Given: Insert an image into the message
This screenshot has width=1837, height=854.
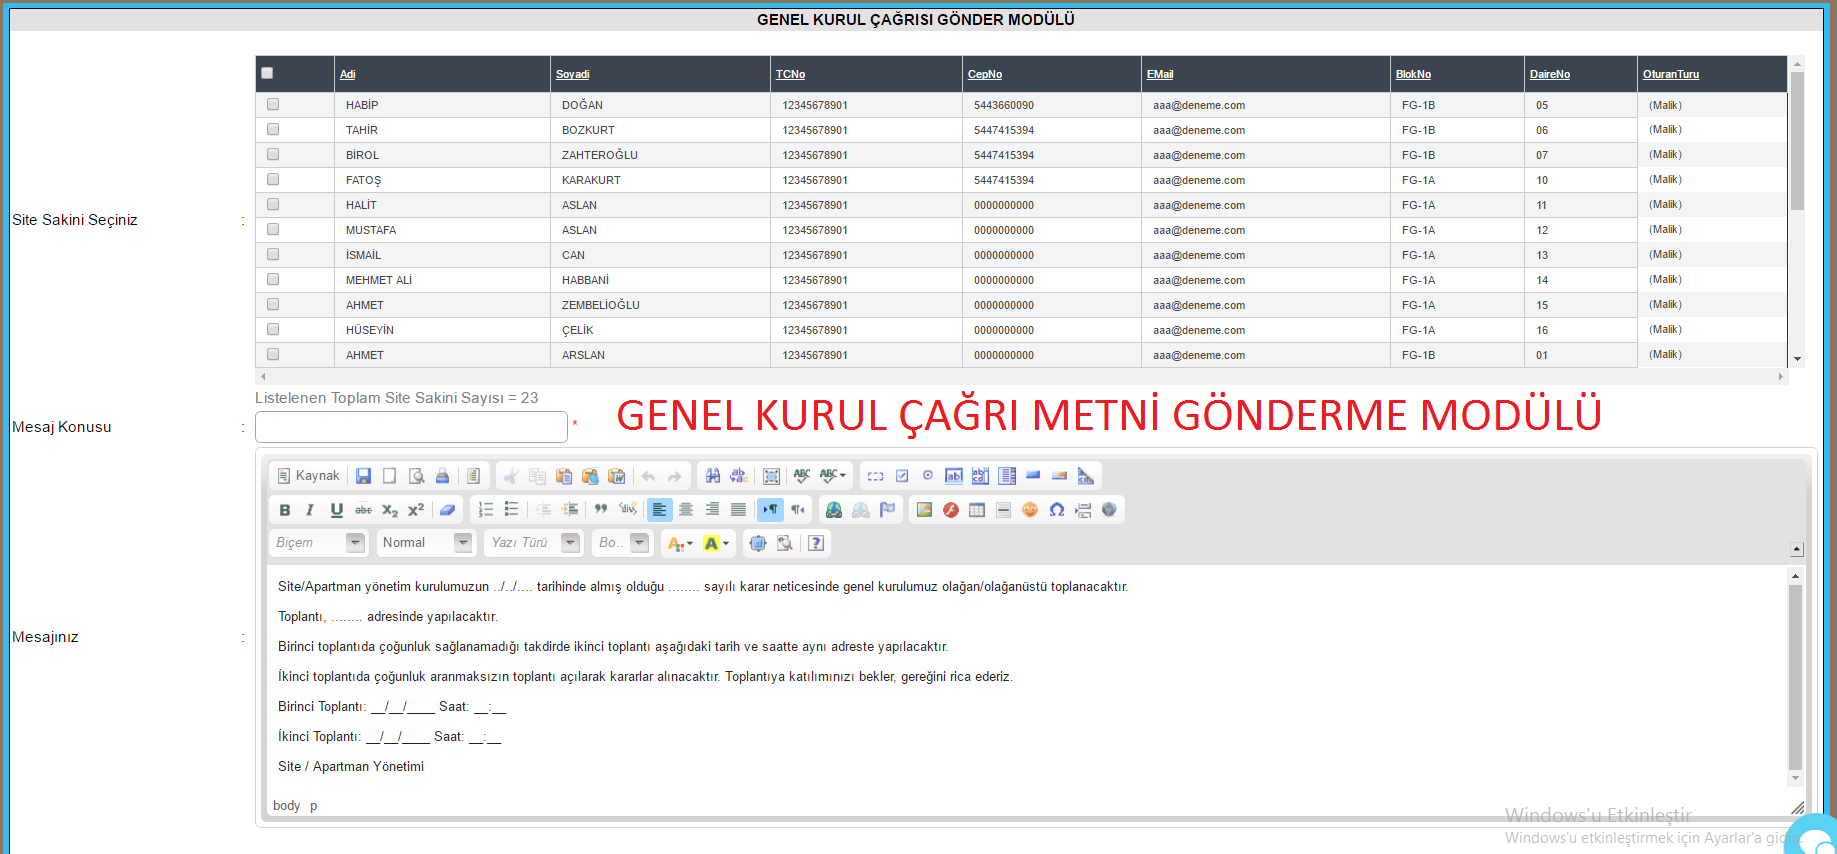Looking at the screenshot, I should point(924,510).
